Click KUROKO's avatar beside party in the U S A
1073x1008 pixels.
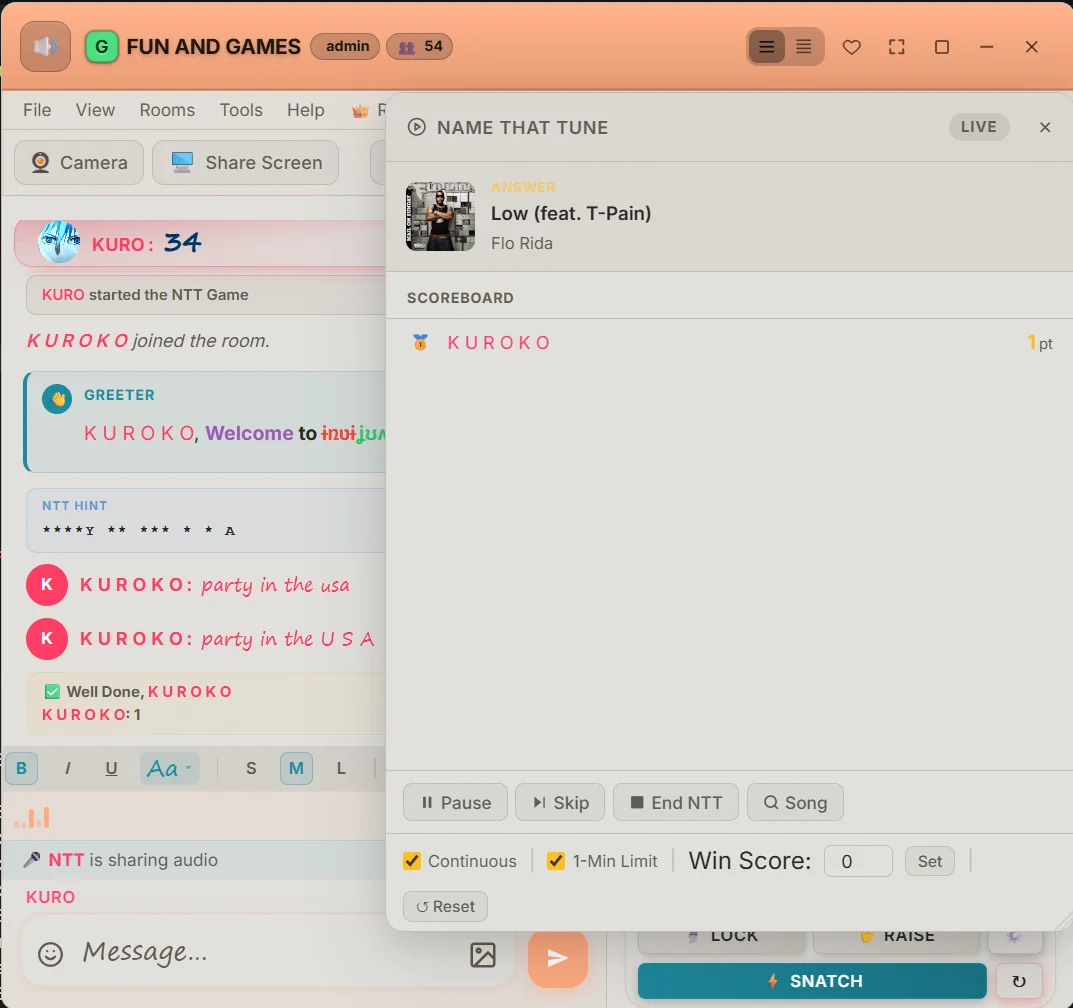point(47,638)
